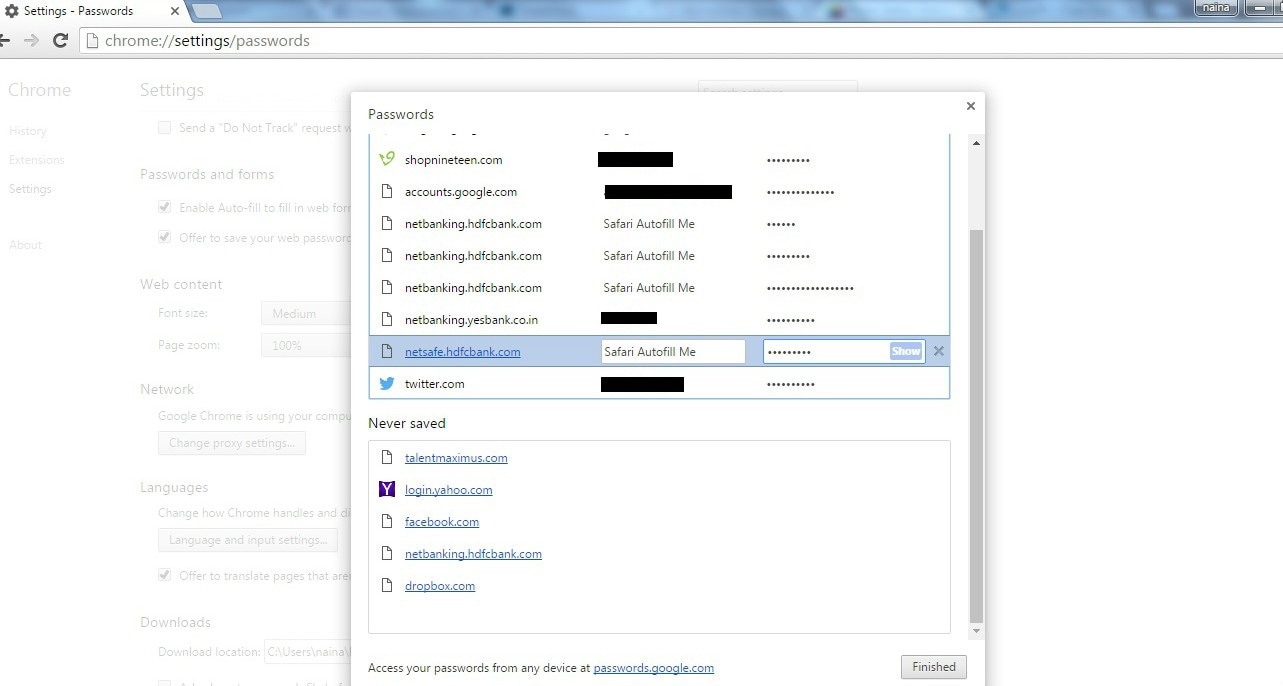Toggle the Enable Auto-fill checkbox
Image resolution: width=1283 pixels, height=686 pixels.
164,208
